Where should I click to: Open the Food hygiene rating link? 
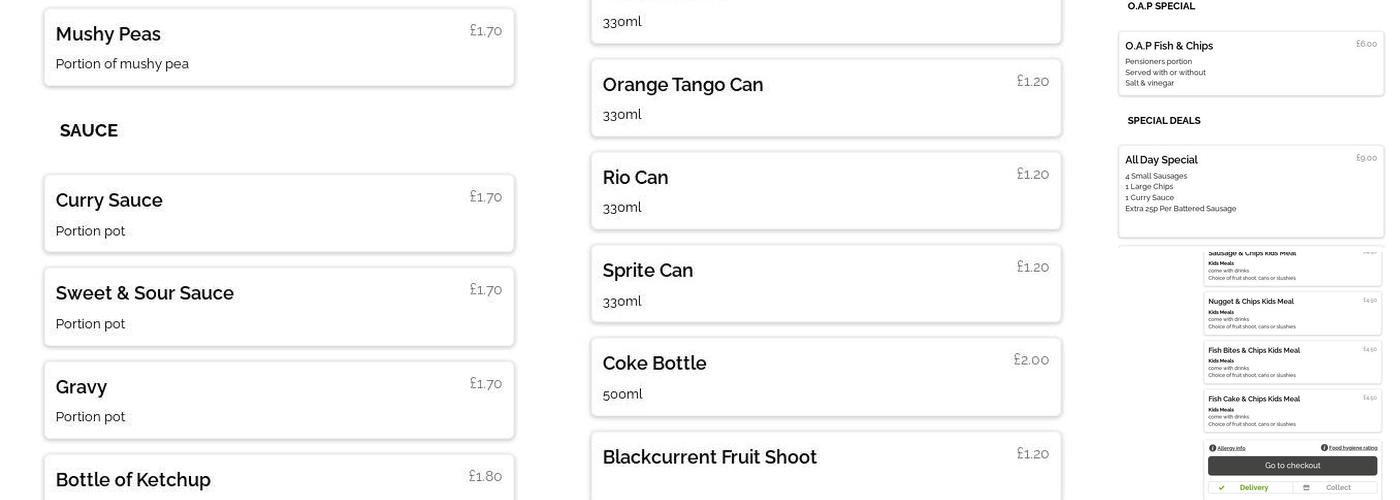(1353, 448)
